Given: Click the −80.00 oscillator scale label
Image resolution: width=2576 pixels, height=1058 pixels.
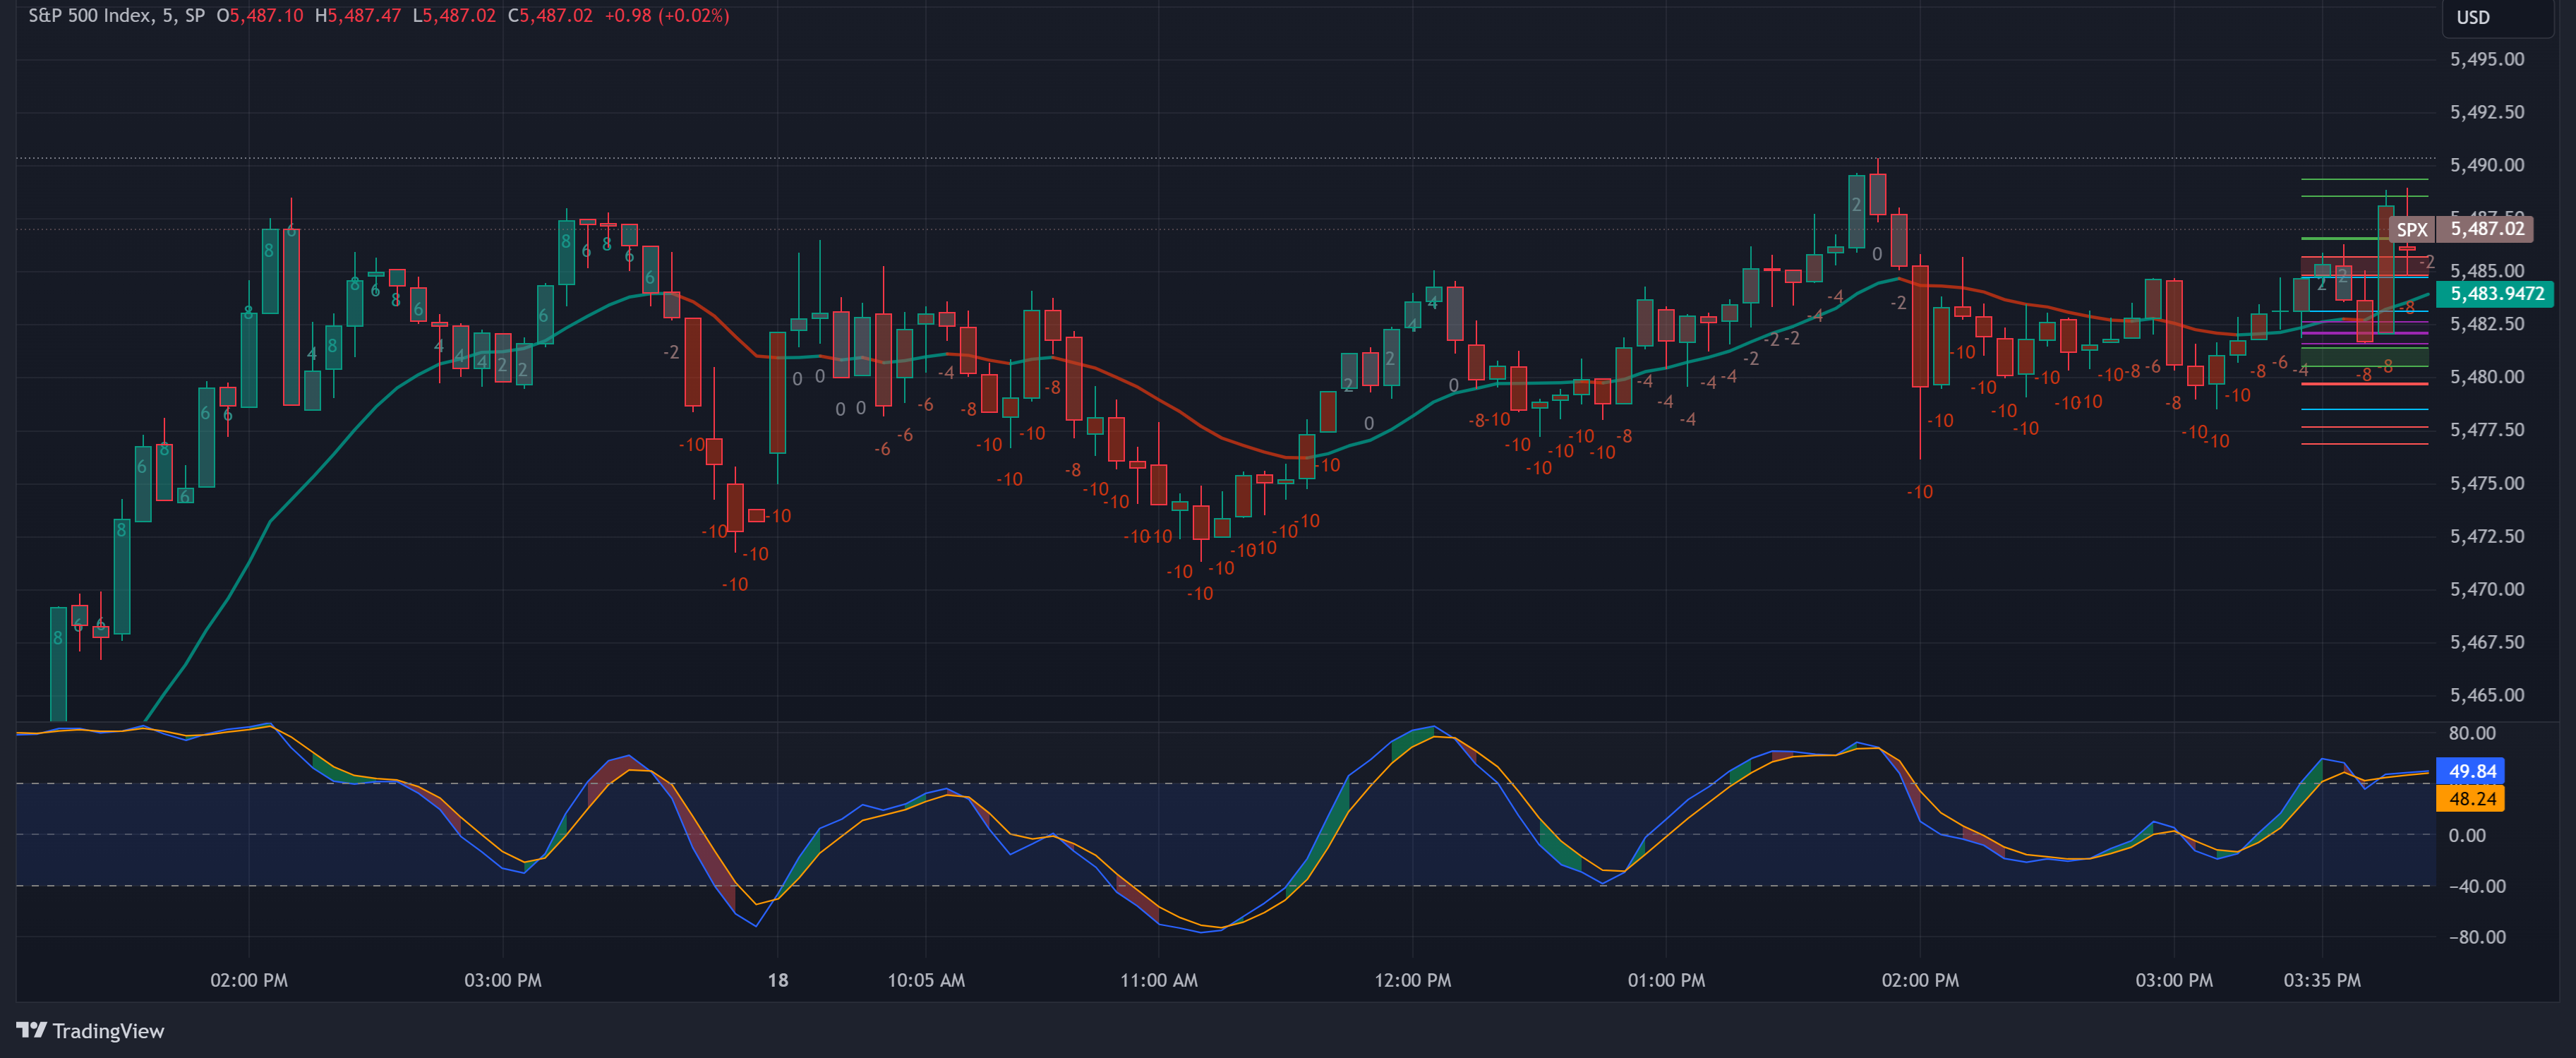Looking at the screenshot, I should pyautogui.click(x=2476, y=937).
